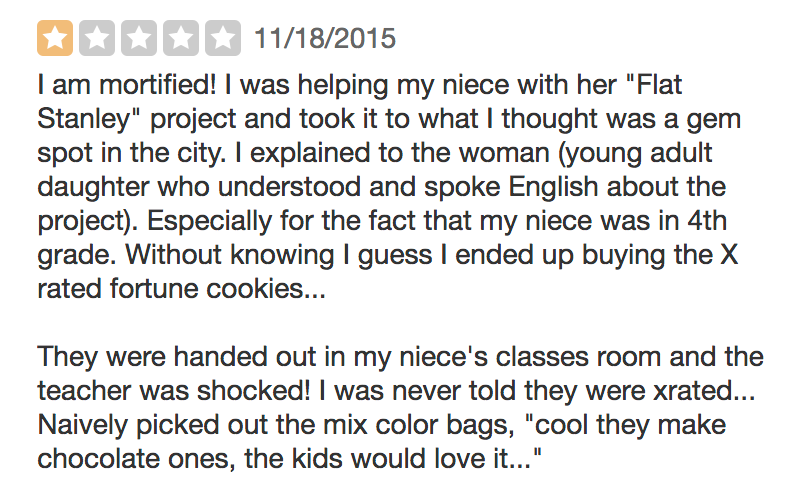Viewport: 808px width, 490px height.
Task: Click the review date 11/18/2015
Action: tap(325, 40)
